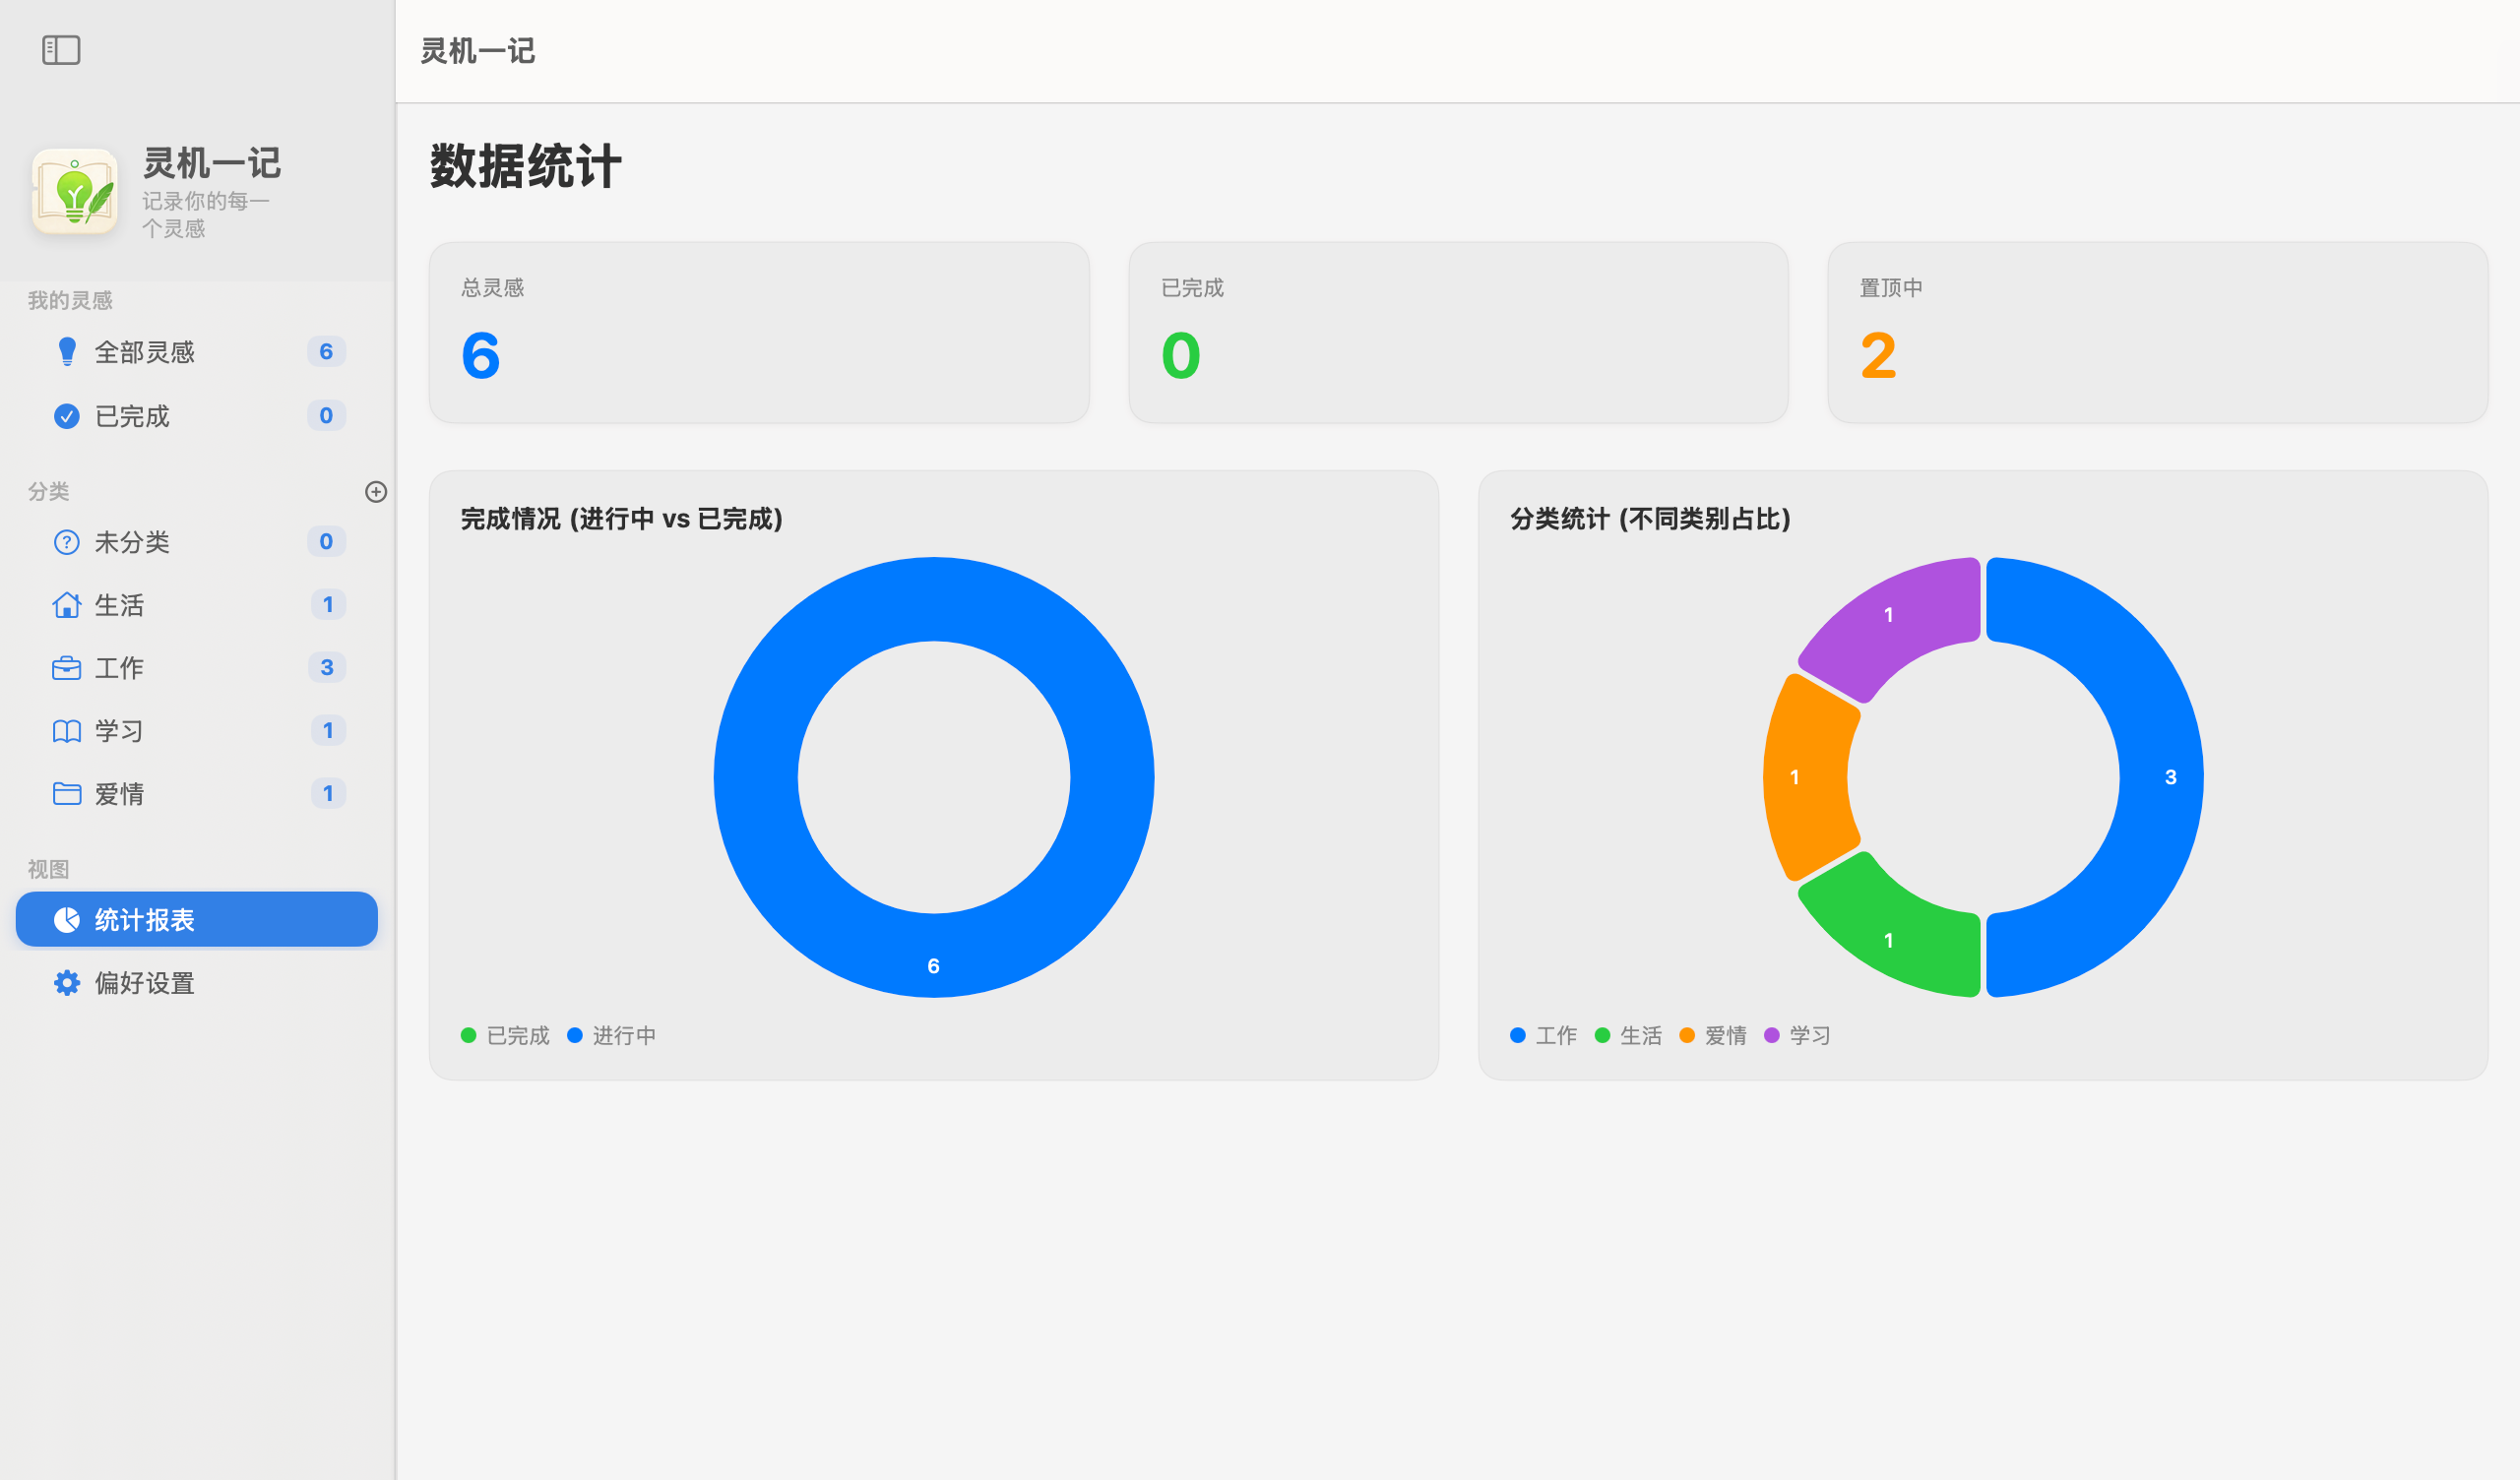Click the 总灵感 summary card

click(x=759, y=332)
